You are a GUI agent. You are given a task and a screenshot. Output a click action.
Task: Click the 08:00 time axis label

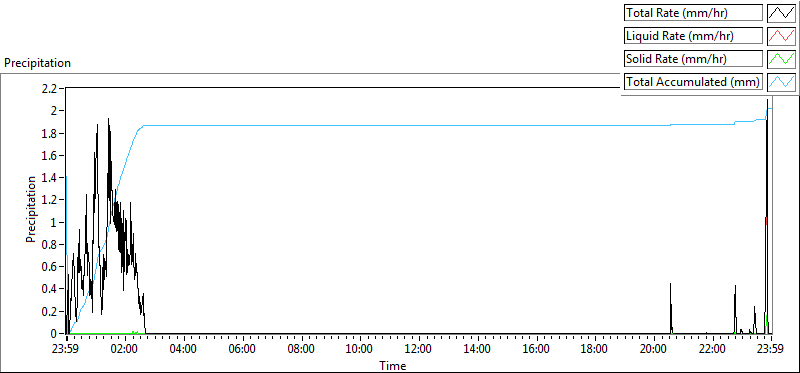coord(301,350)
